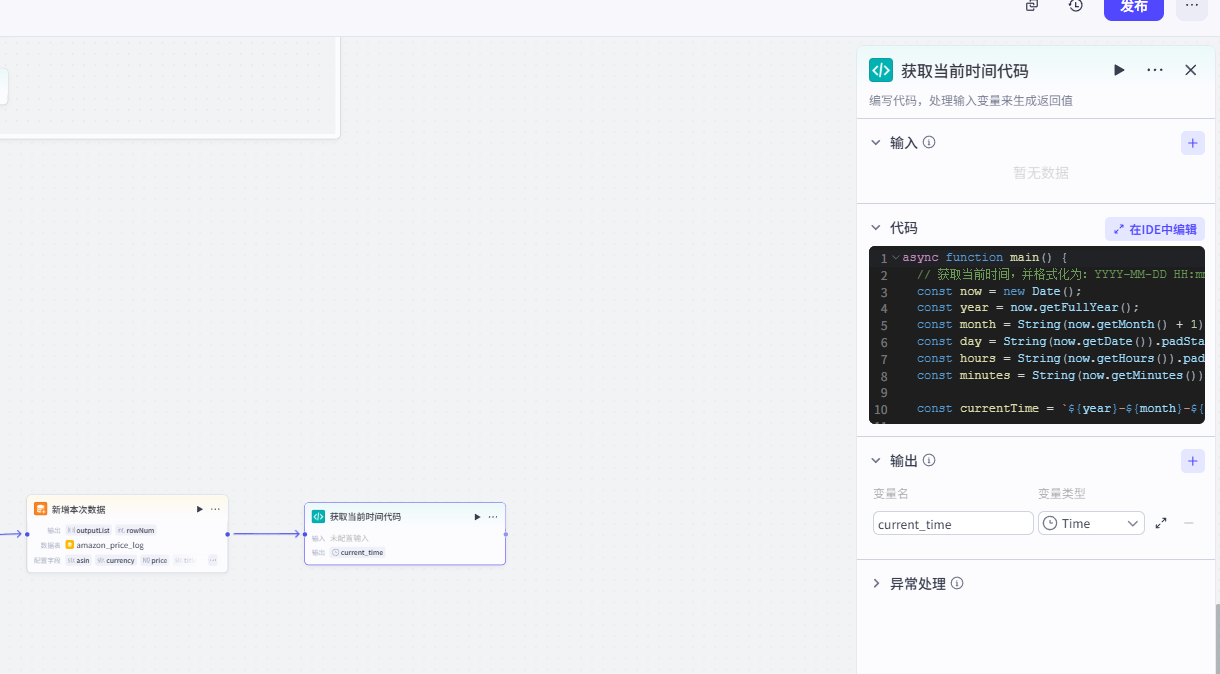Image resolution: width=1220 pixels, height=674 pixels.
Task: Select the 新增本次数据 node title
Action: click(78, 510)
